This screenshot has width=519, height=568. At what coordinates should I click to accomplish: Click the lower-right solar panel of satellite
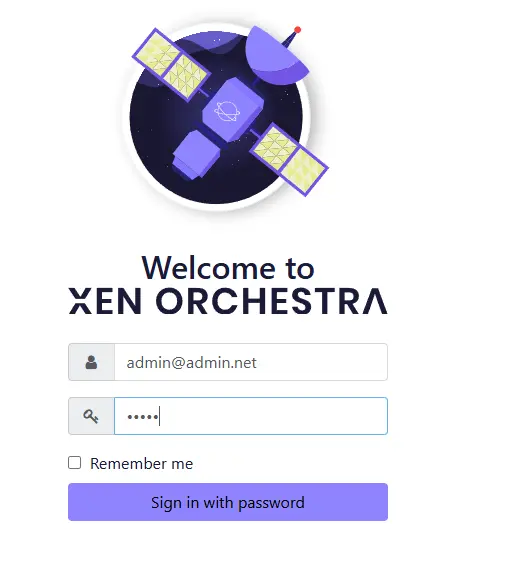pos(289,159)
